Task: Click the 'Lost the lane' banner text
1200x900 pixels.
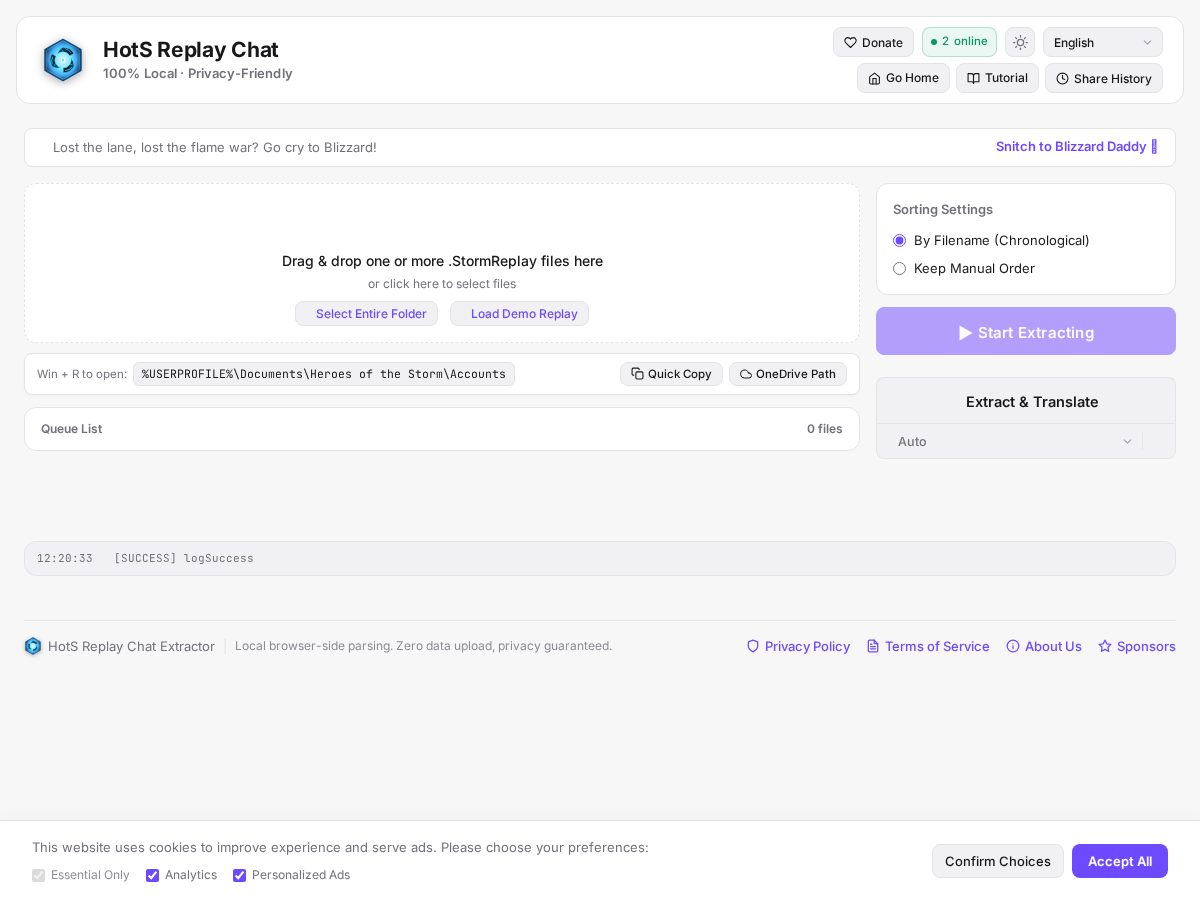Action: pos(215,147)
